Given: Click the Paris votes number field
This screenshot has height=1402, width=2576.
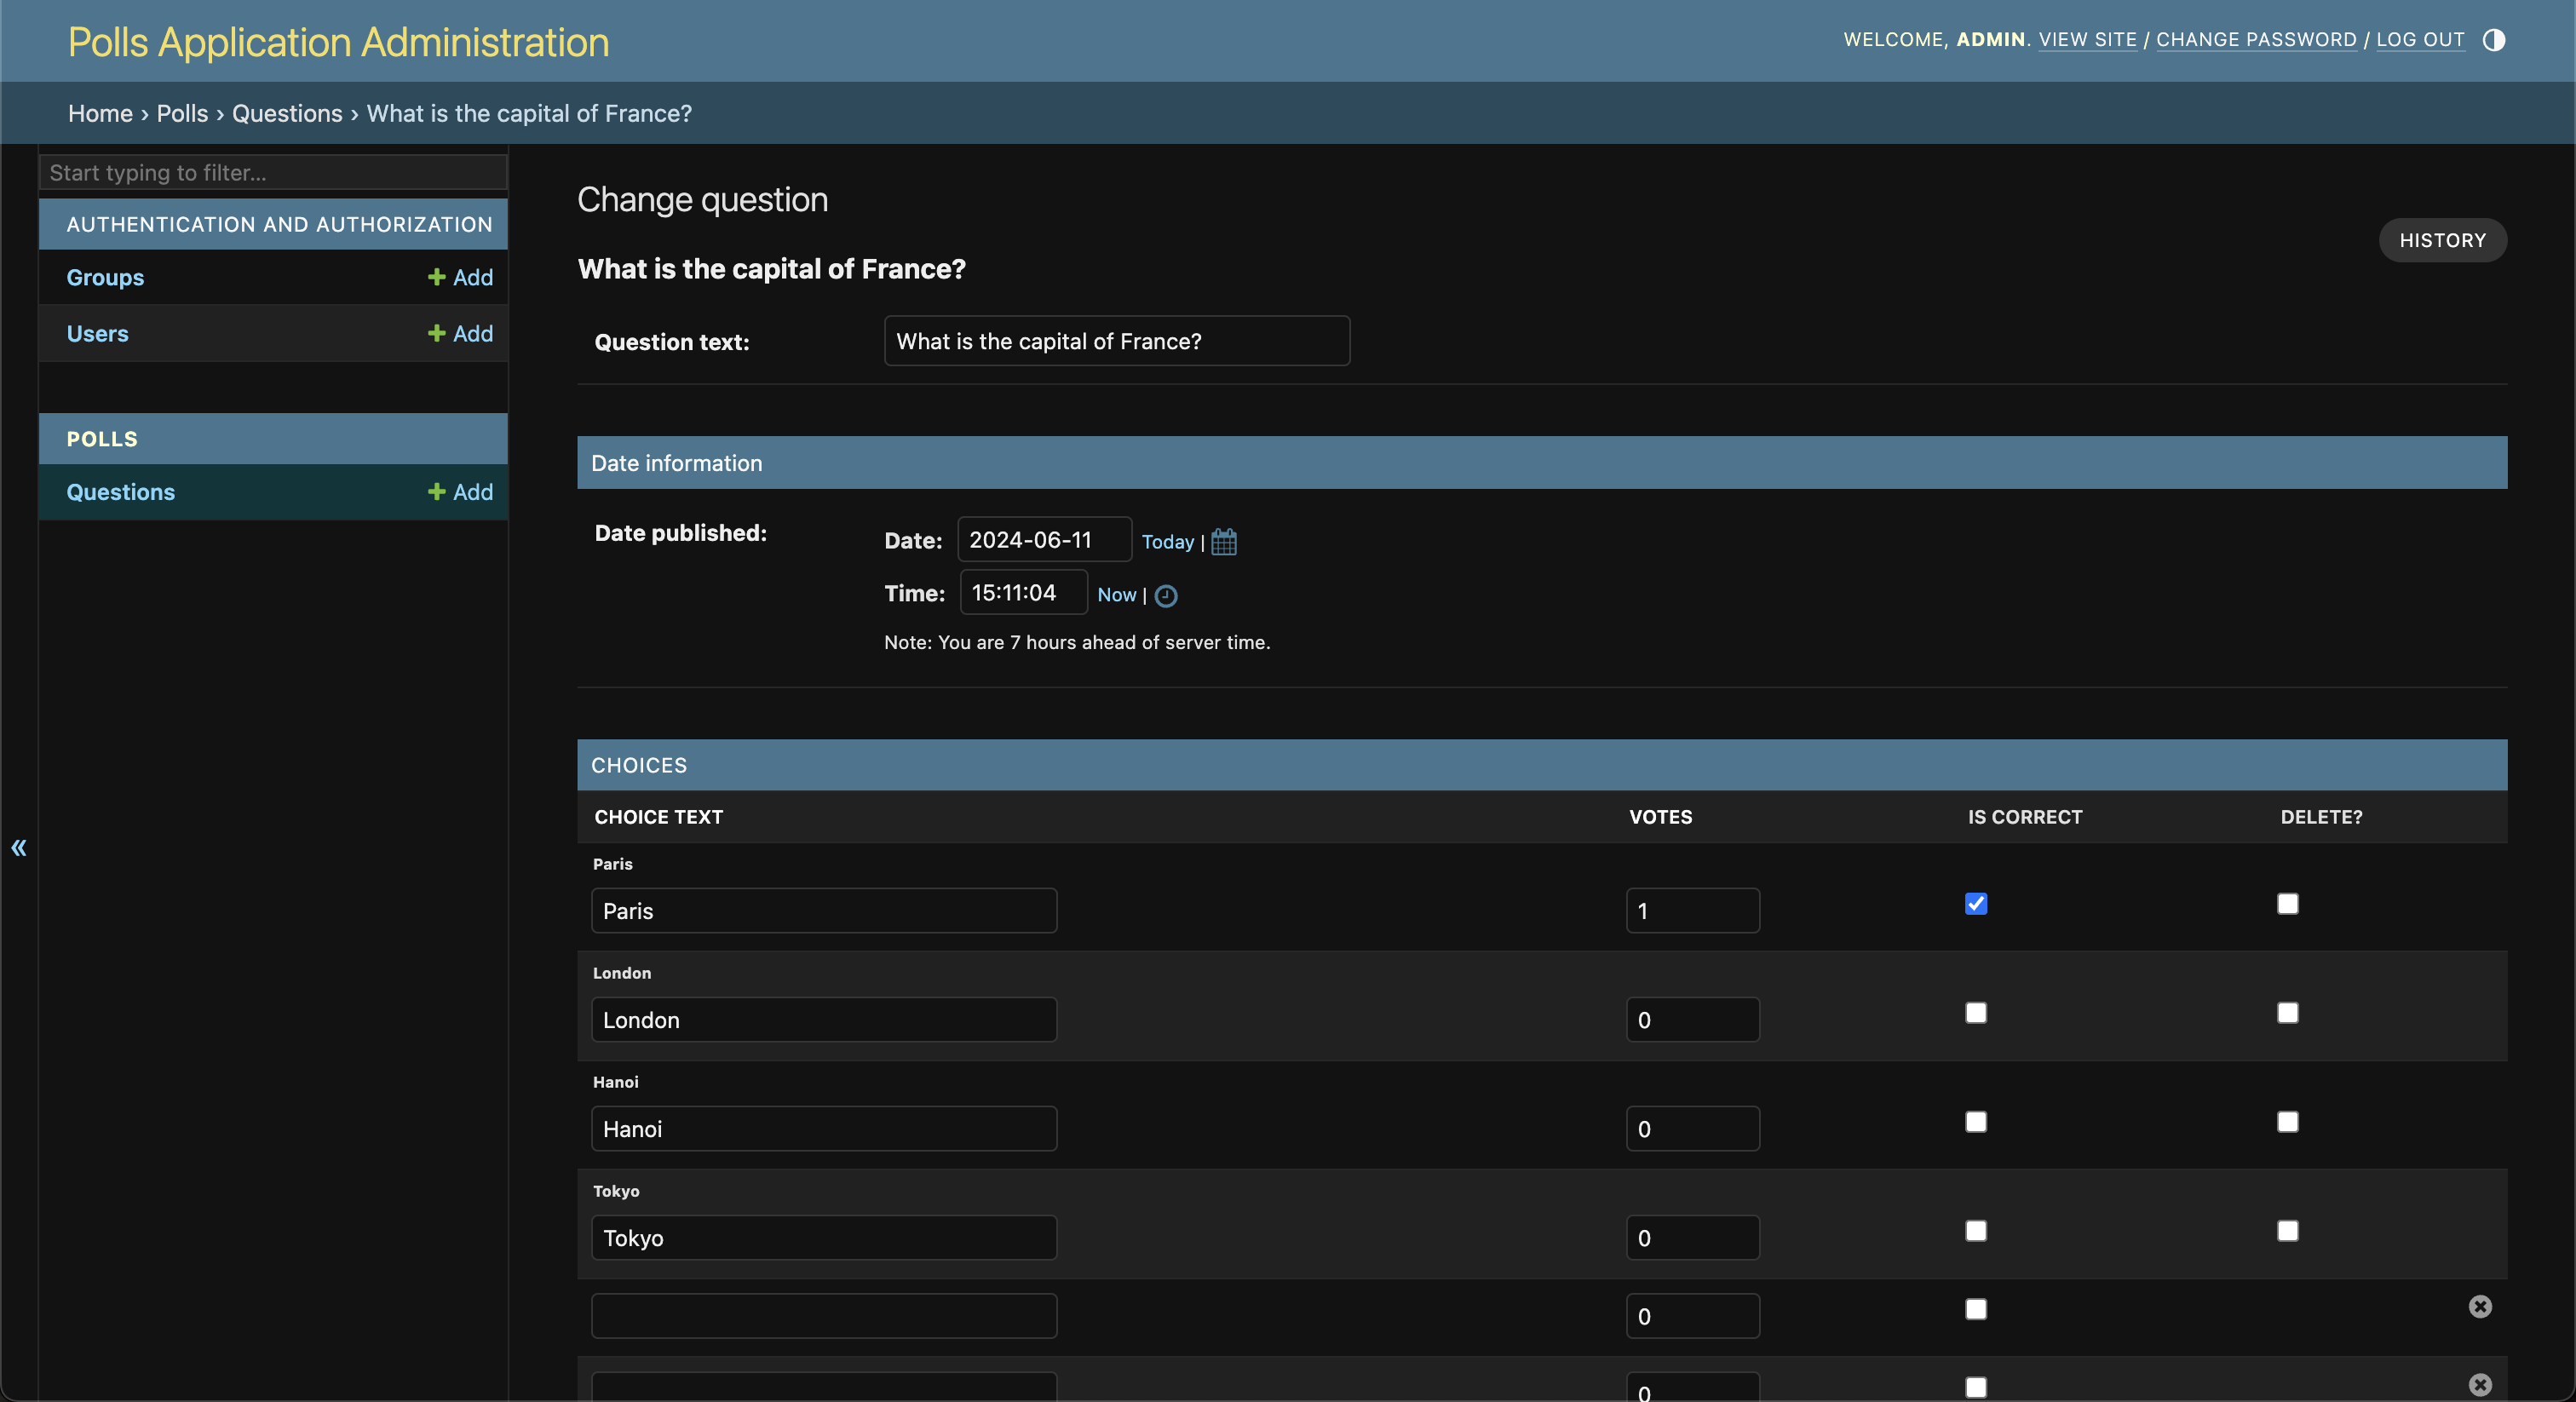Looking at the screenshot, I should [1691, 911].
